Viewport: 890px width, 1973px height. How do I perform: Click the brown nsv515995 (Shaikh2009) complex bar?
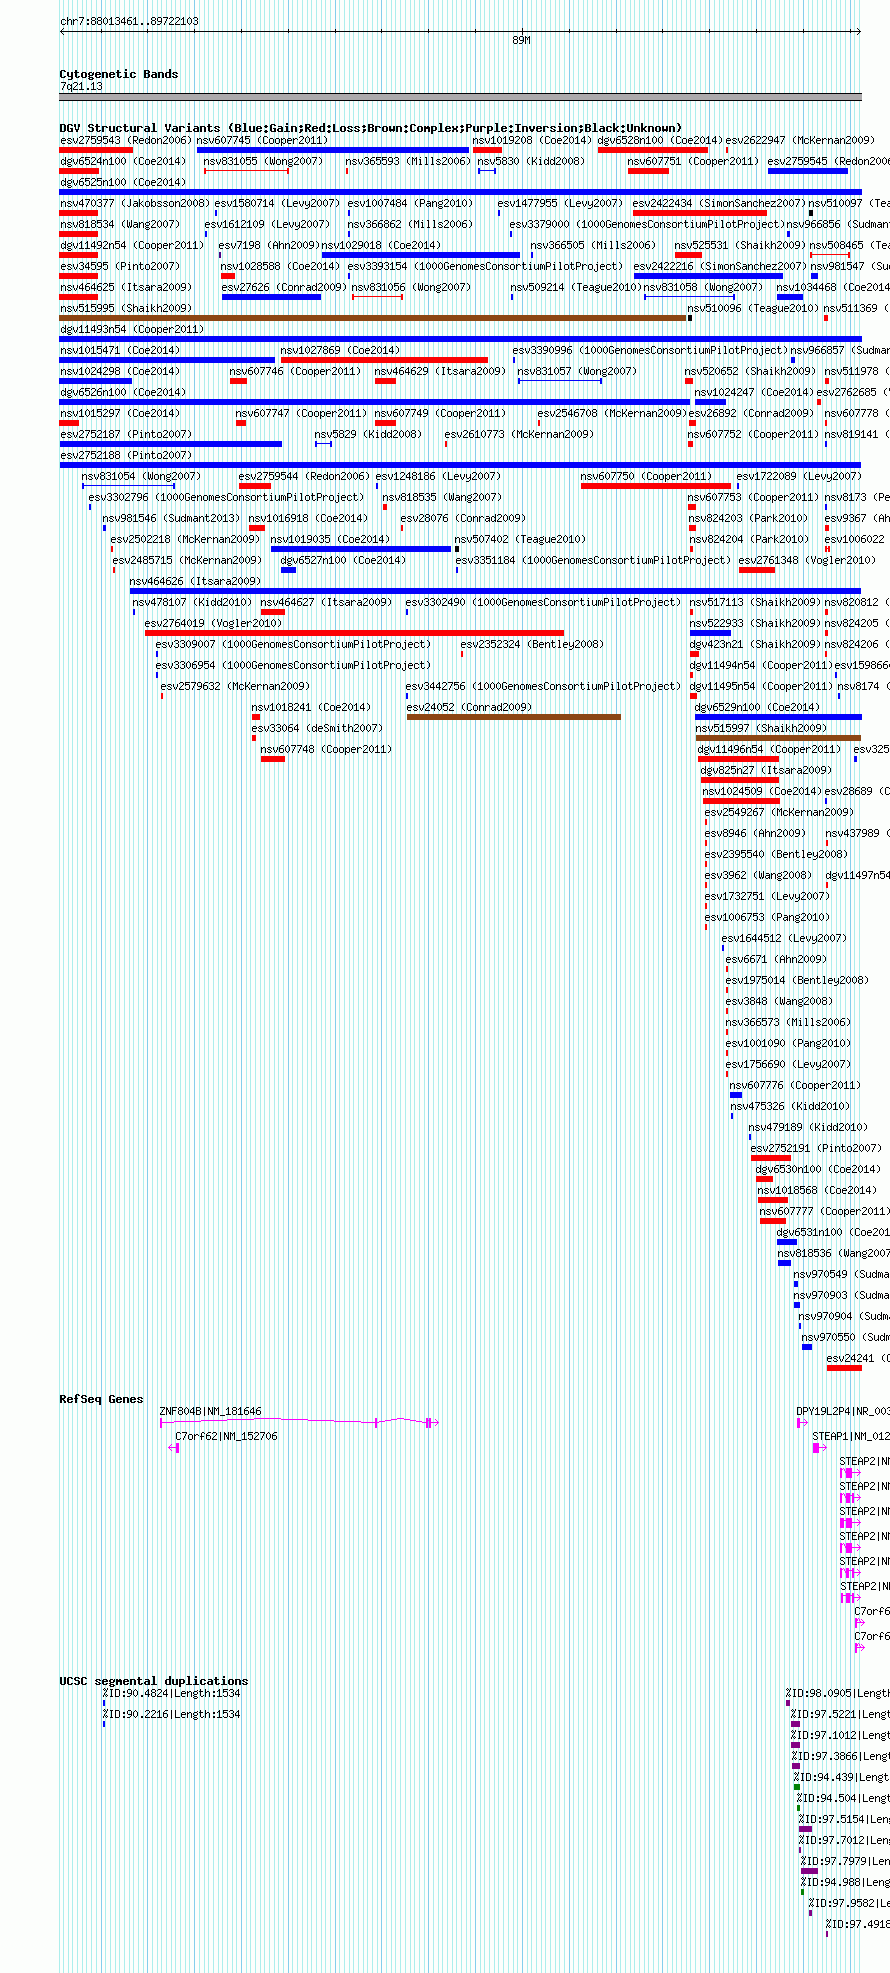pos(374,318)
